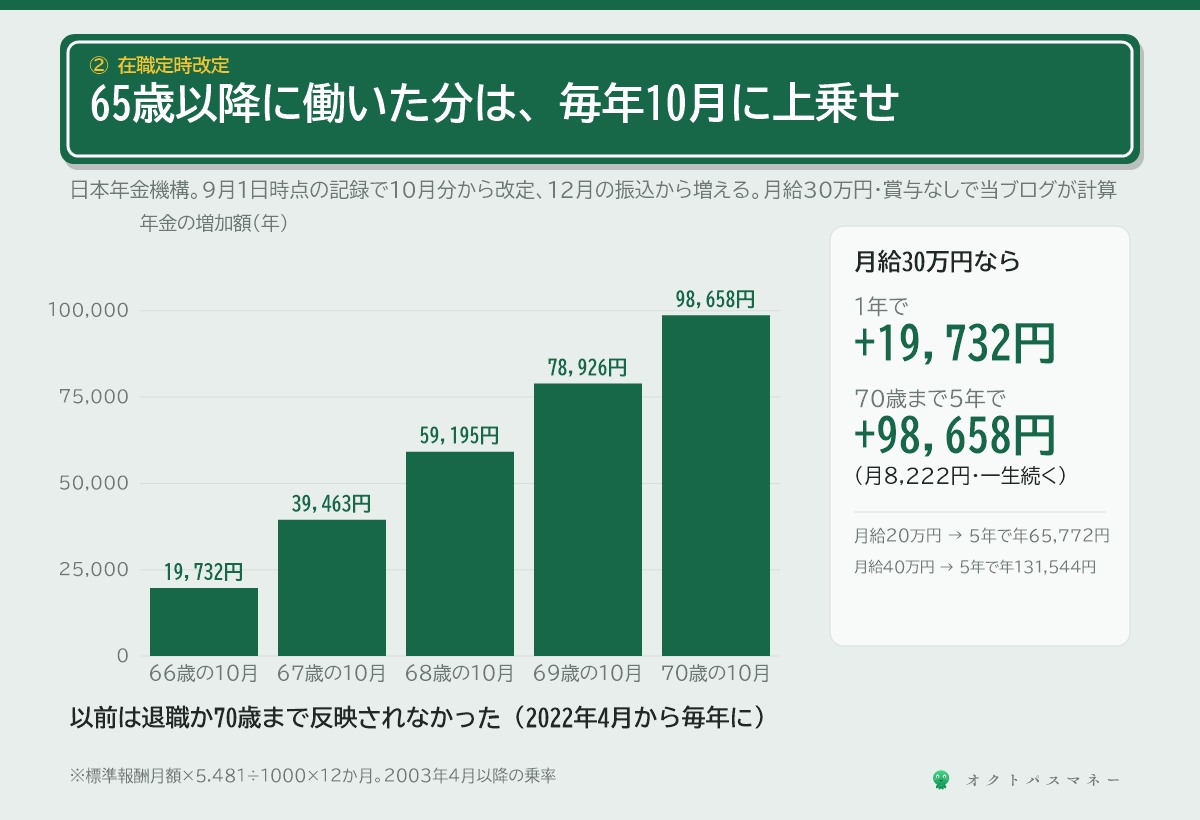Click the 100,000 y-axis label
The height and width of the screenshot is (820, 1200).
point(89,310)
